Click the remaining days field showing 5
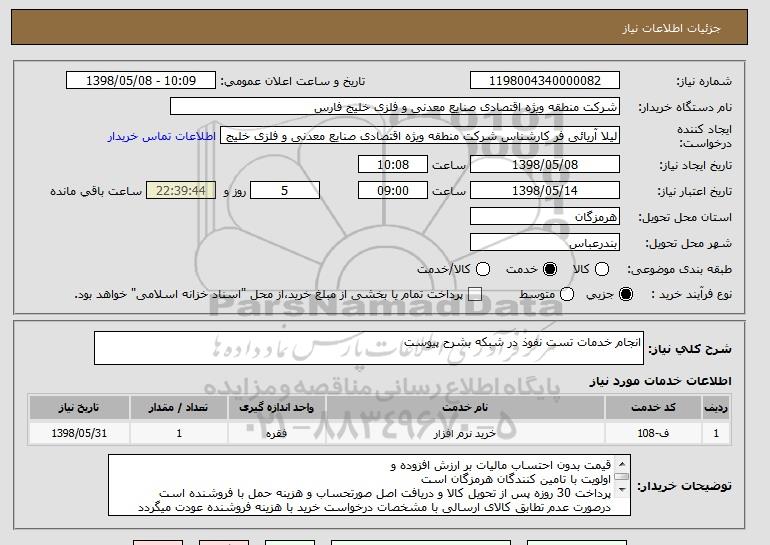Screen dimensions: 770x545 (285, 191)
